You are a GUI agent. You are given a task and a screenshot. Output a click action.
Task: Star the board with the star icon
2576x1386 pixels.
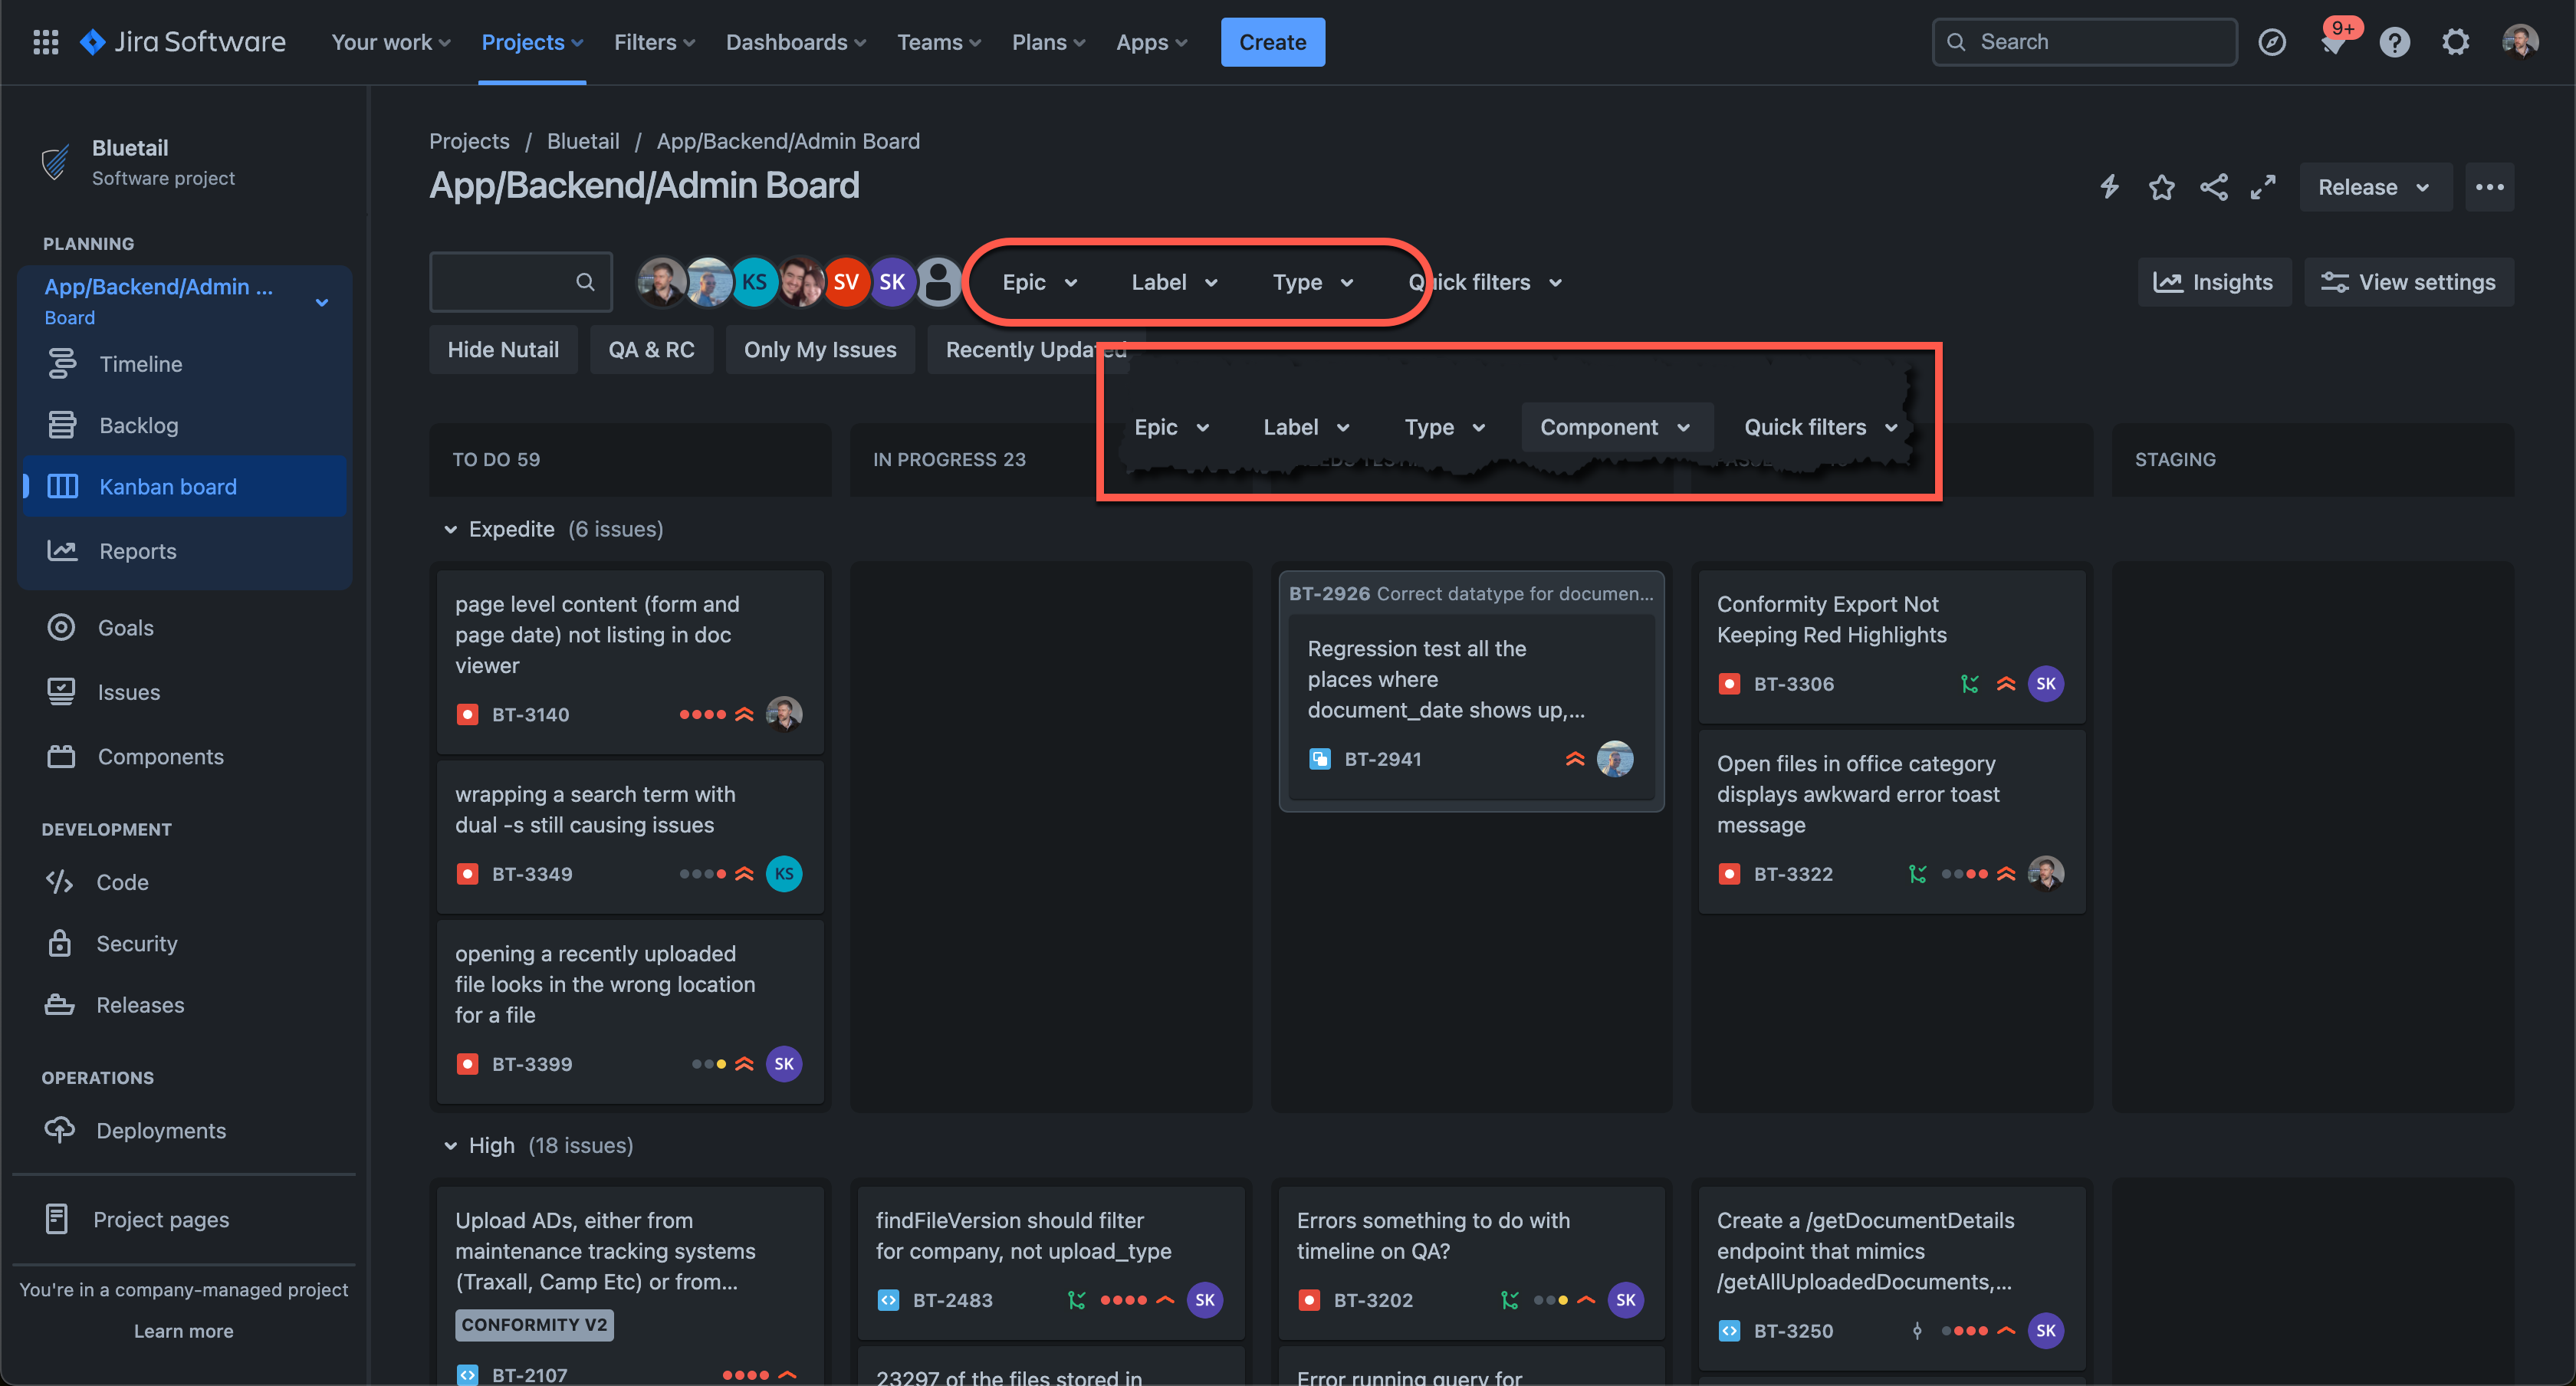click(2161, 187)
